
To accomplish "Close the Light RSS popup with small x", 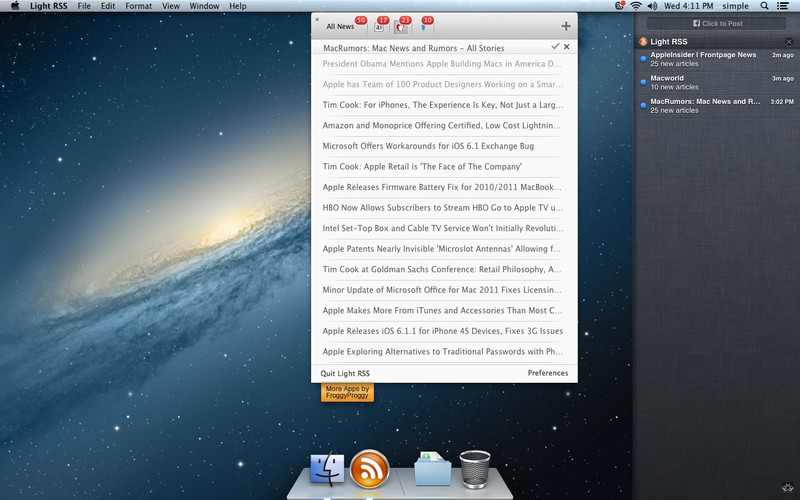I will tap(317, 19).
